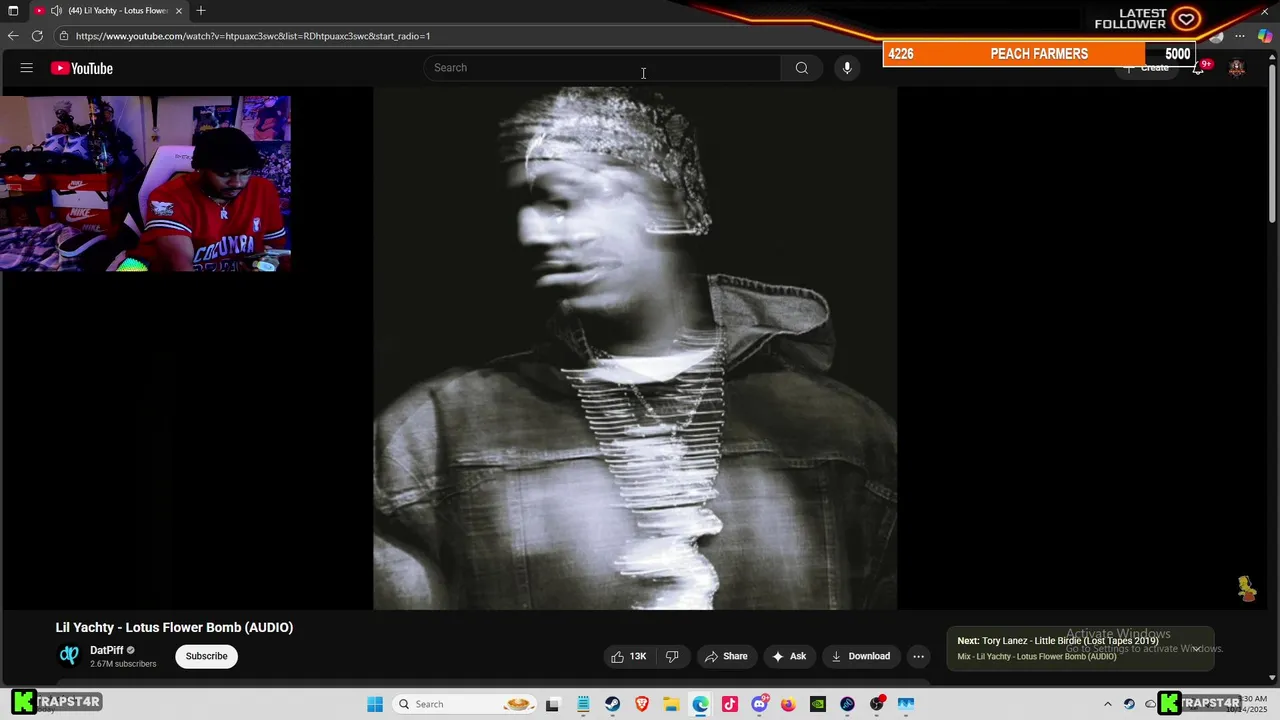Viewport: 1280px width, 720px height.
Task: Open the Copilot sidebar icon
Action: click(1265, 36)
